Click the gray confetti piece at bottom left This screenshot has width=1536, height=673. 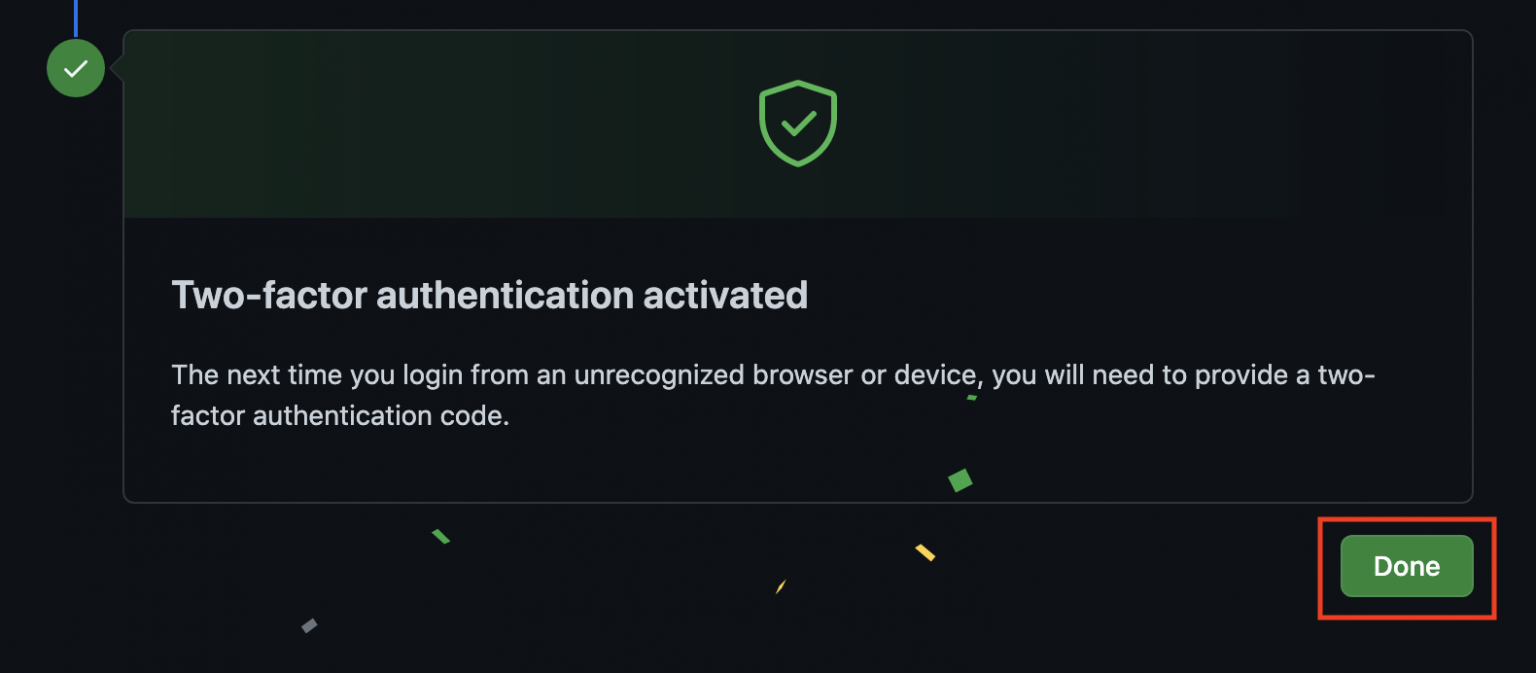coord(307,626)
